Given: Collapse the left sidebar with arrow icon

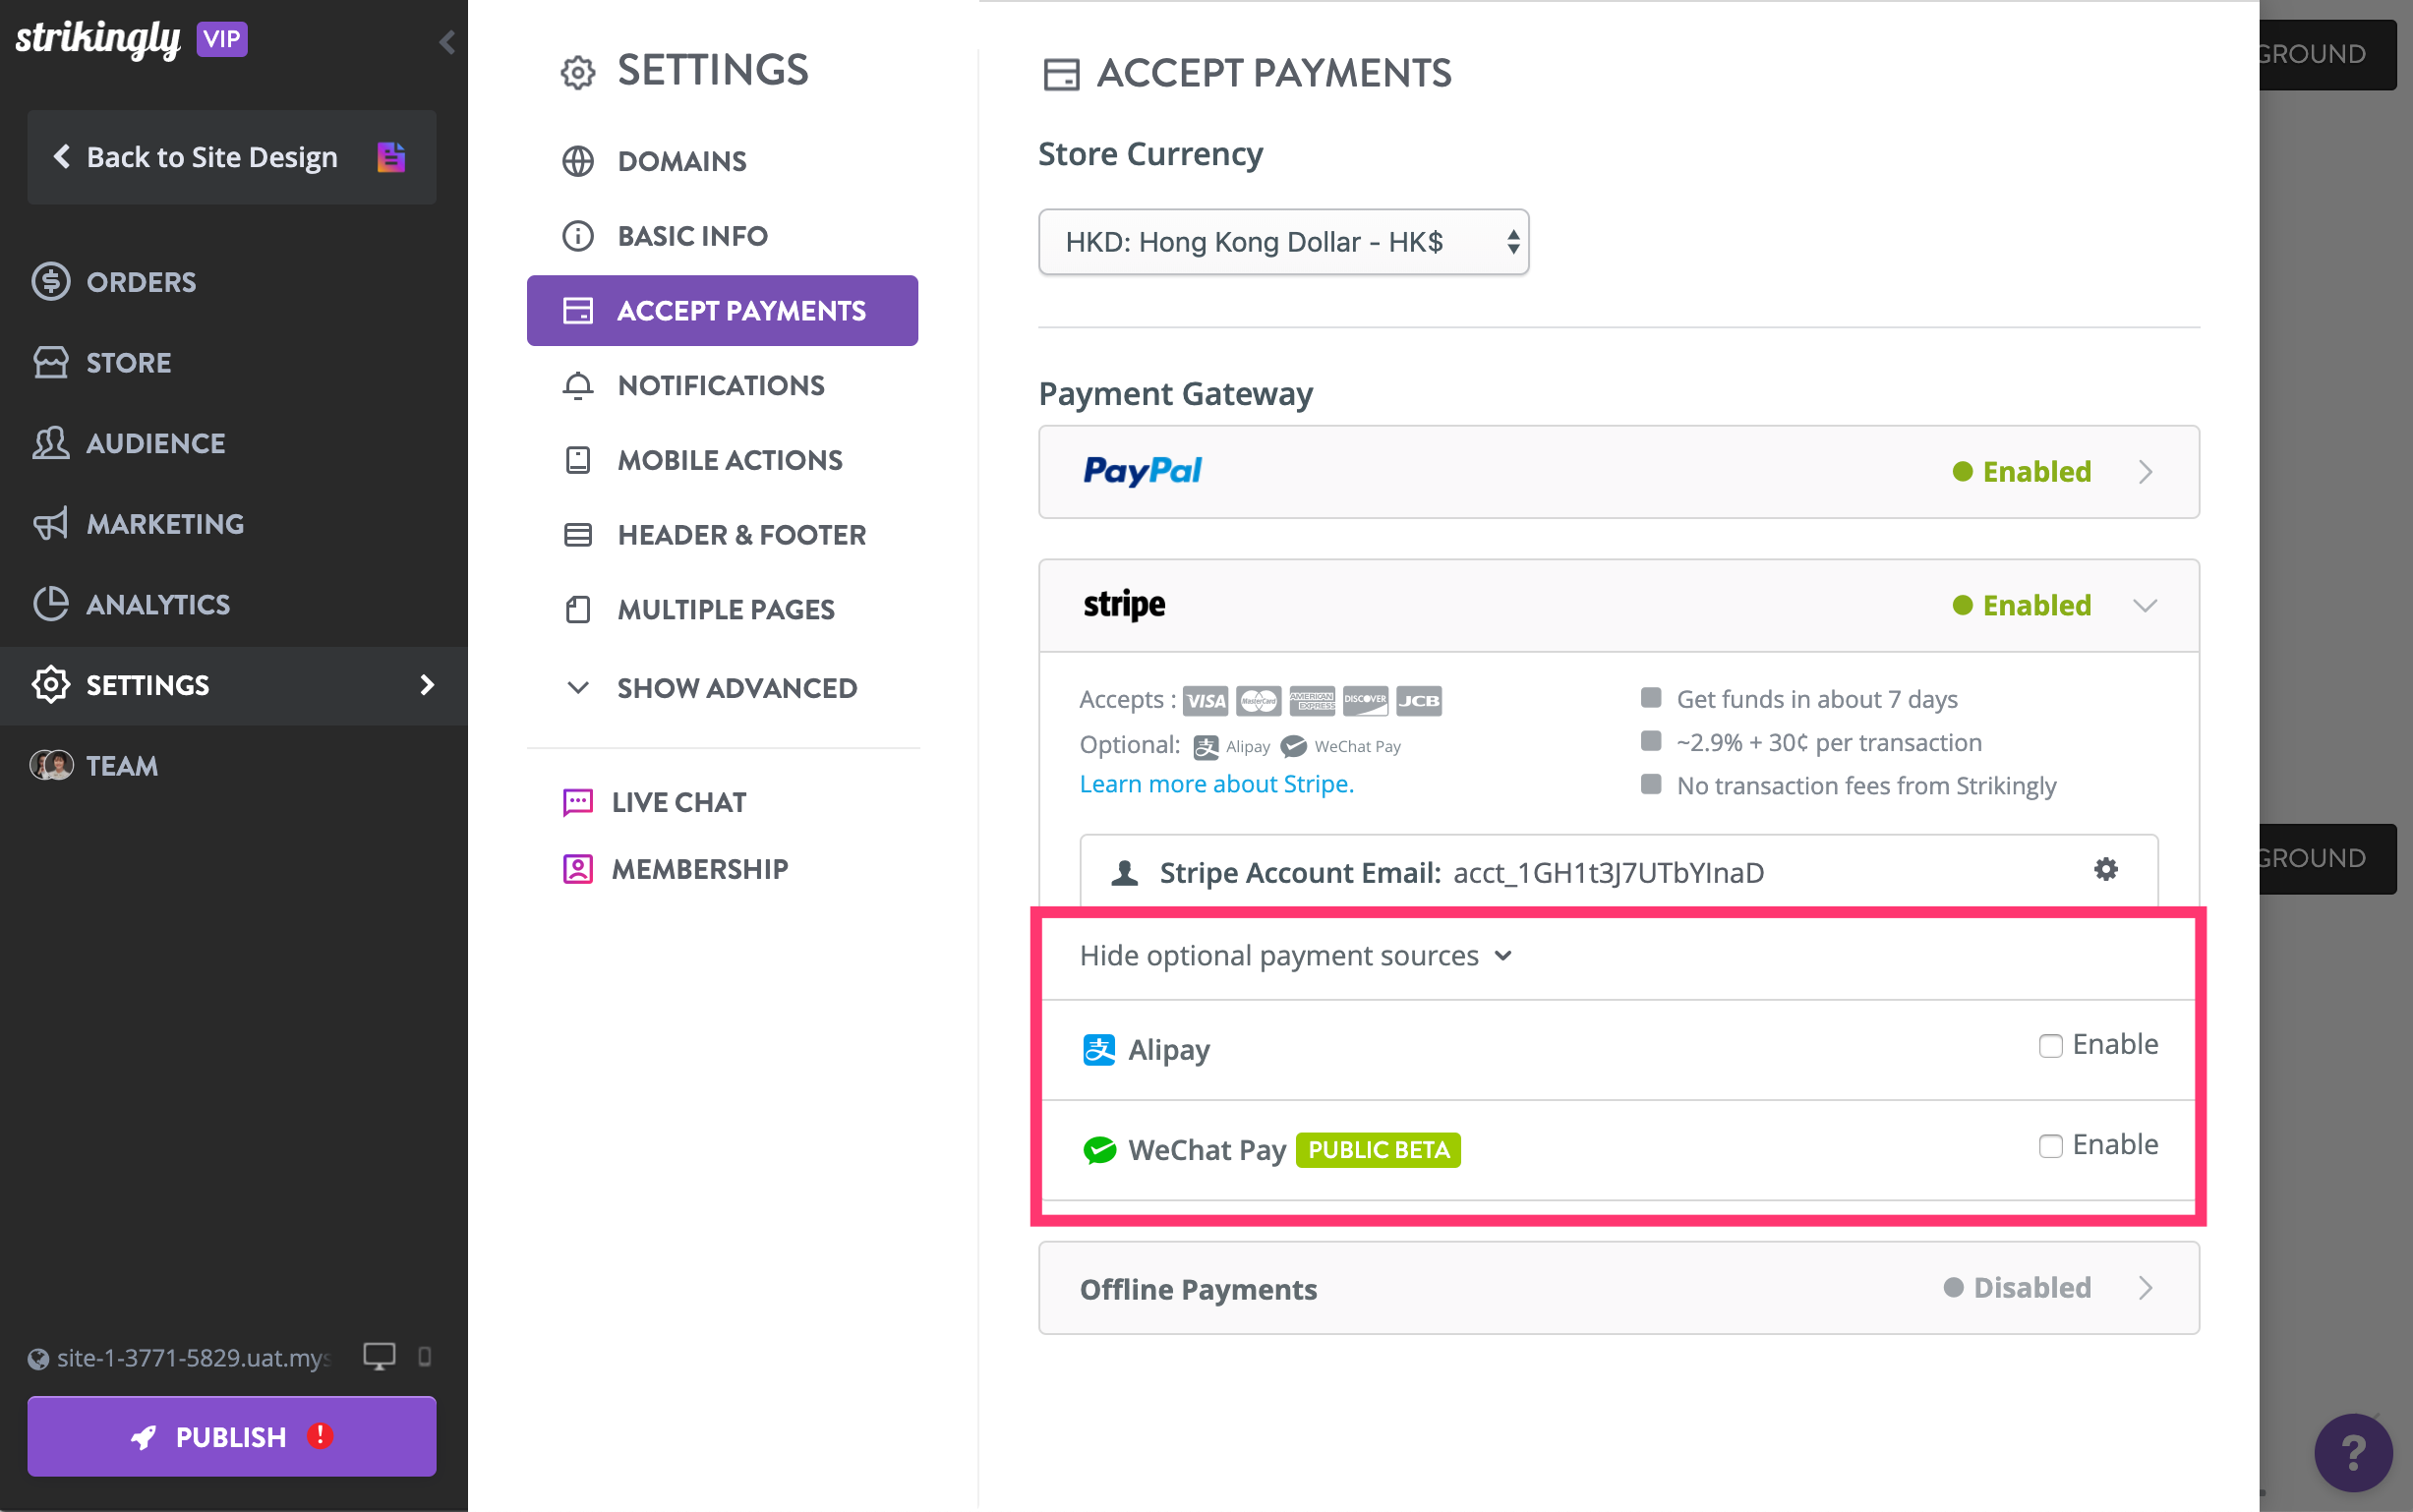Looking at the screenshot, I should (x=447, y=42).
